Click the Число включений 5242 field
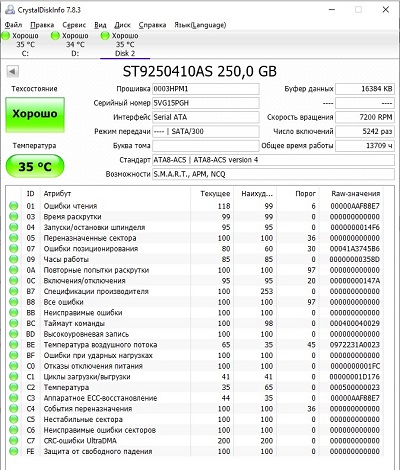The width and height of the screenshot is (400, 470). [365, 131]
